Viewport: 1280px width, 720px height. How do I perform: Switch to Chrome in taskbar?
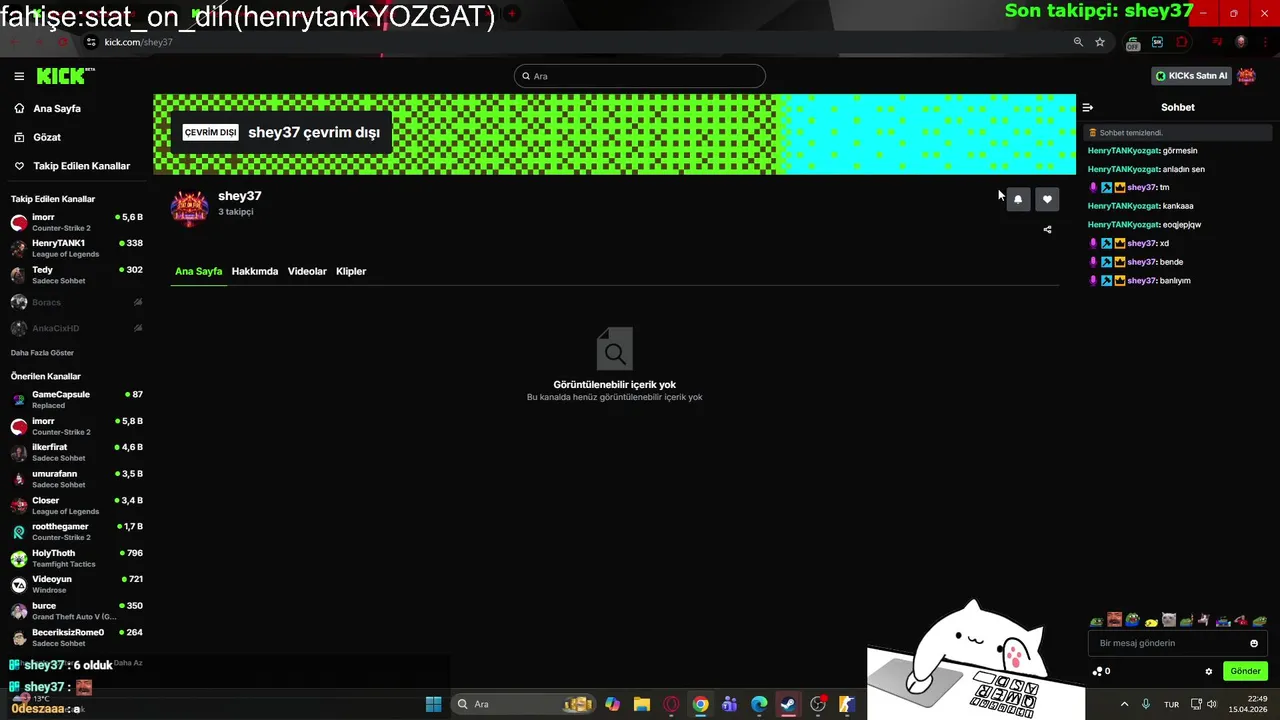(700, 704)
